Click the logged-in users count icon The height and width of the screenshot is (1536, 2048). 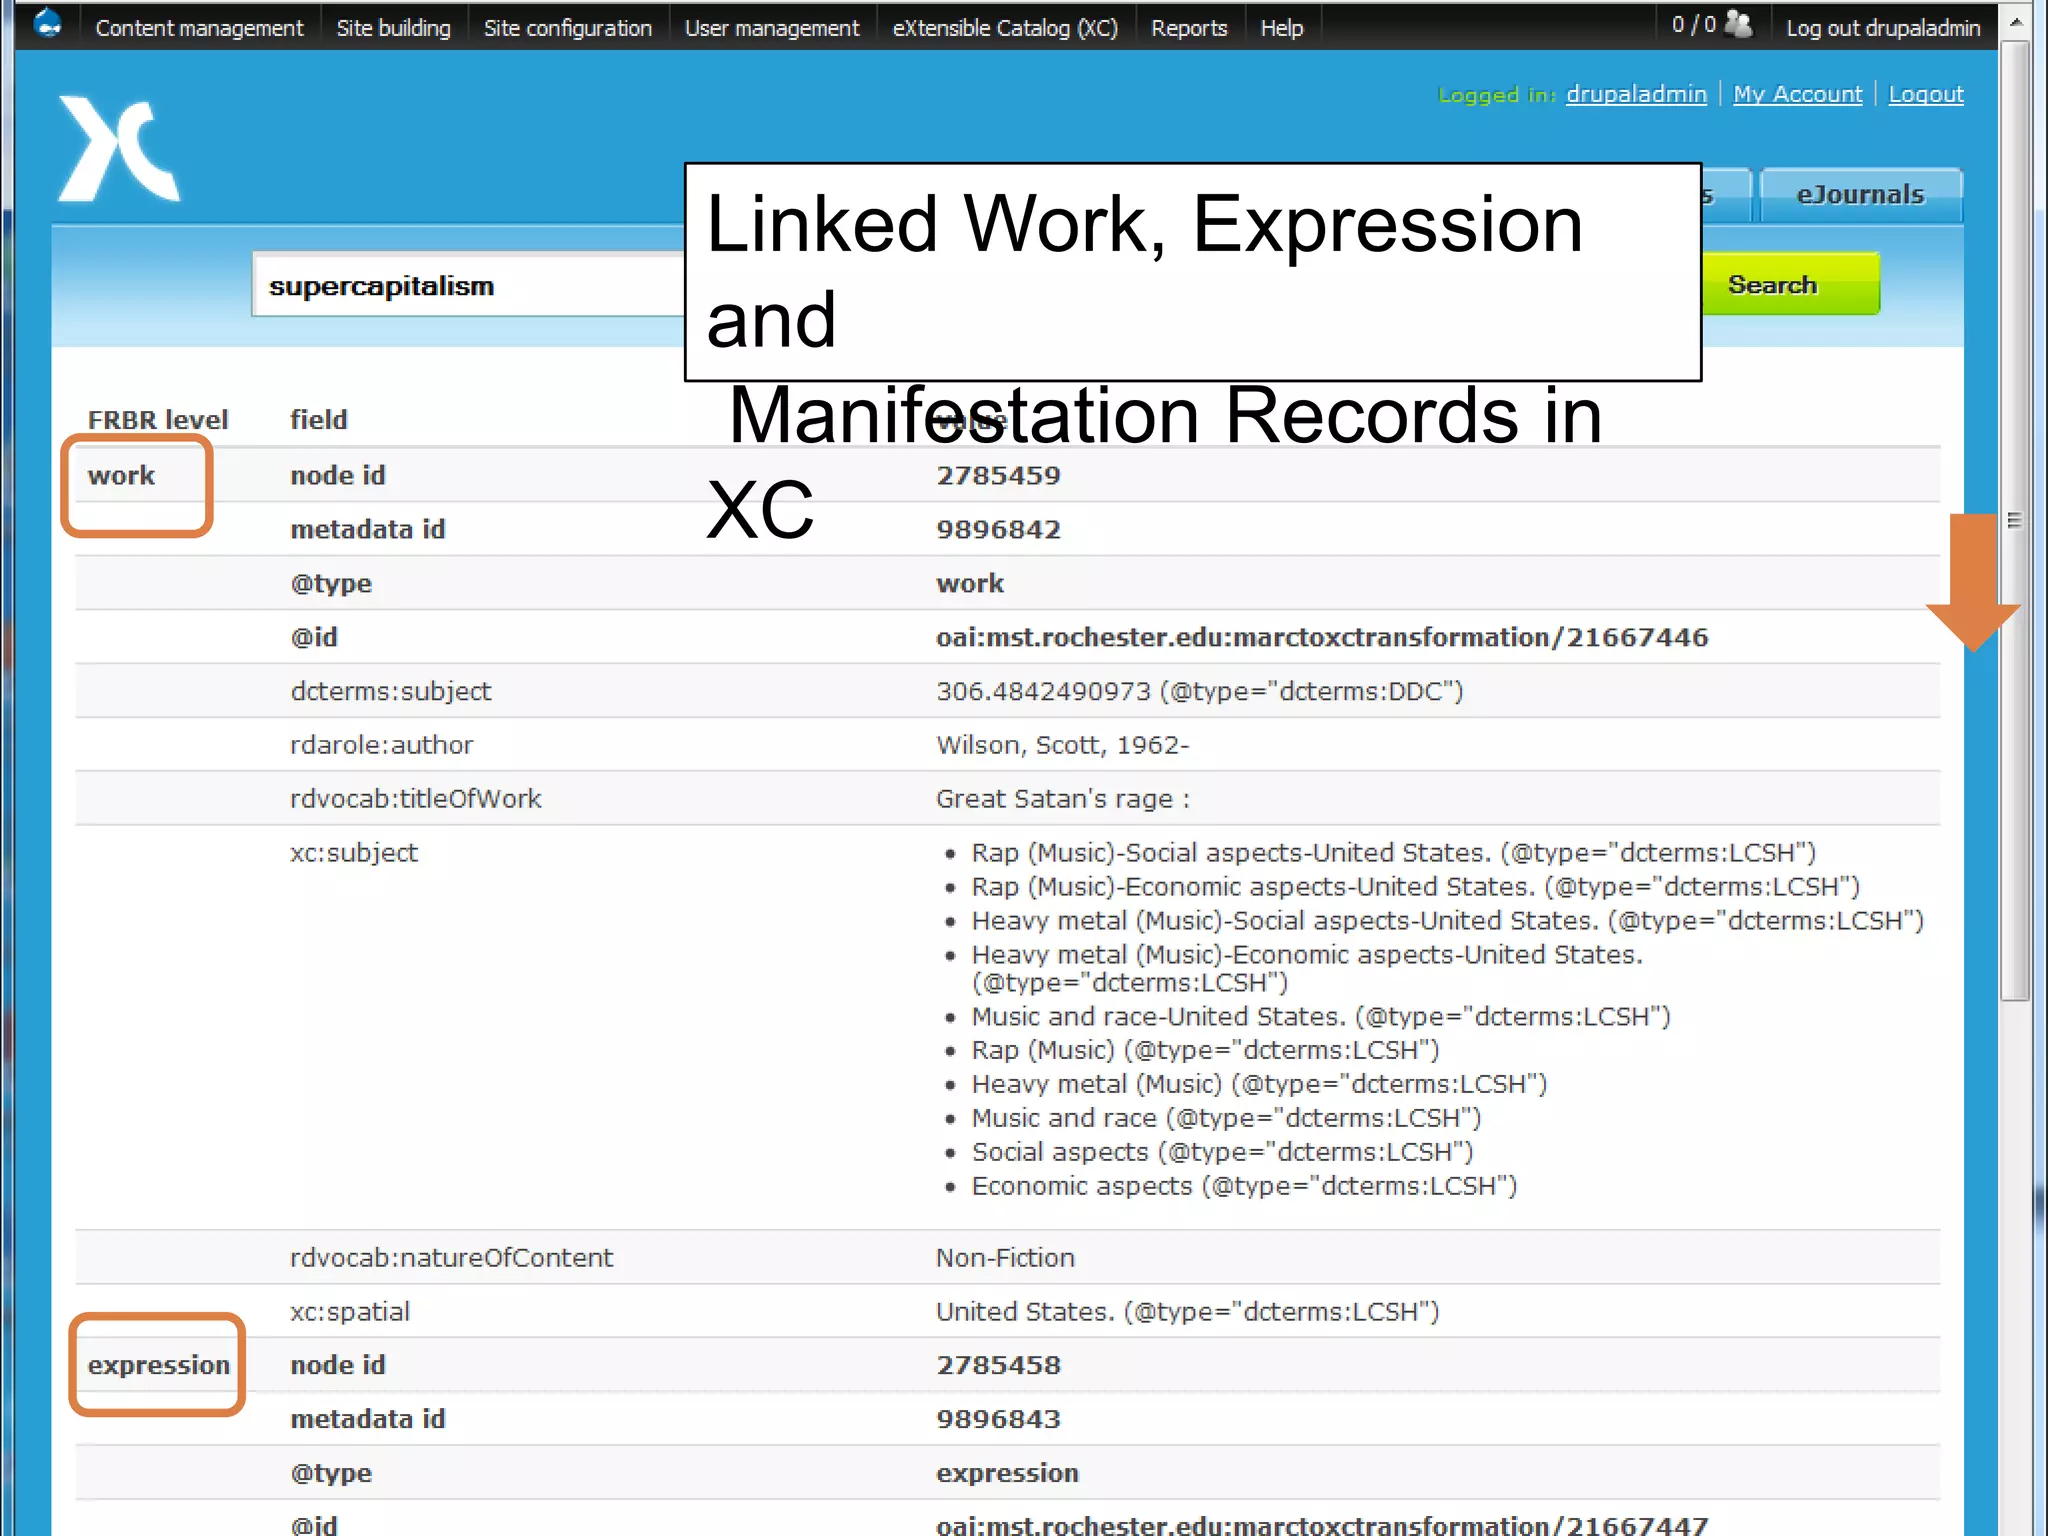pyautogui.click(x=1739, y=24)
